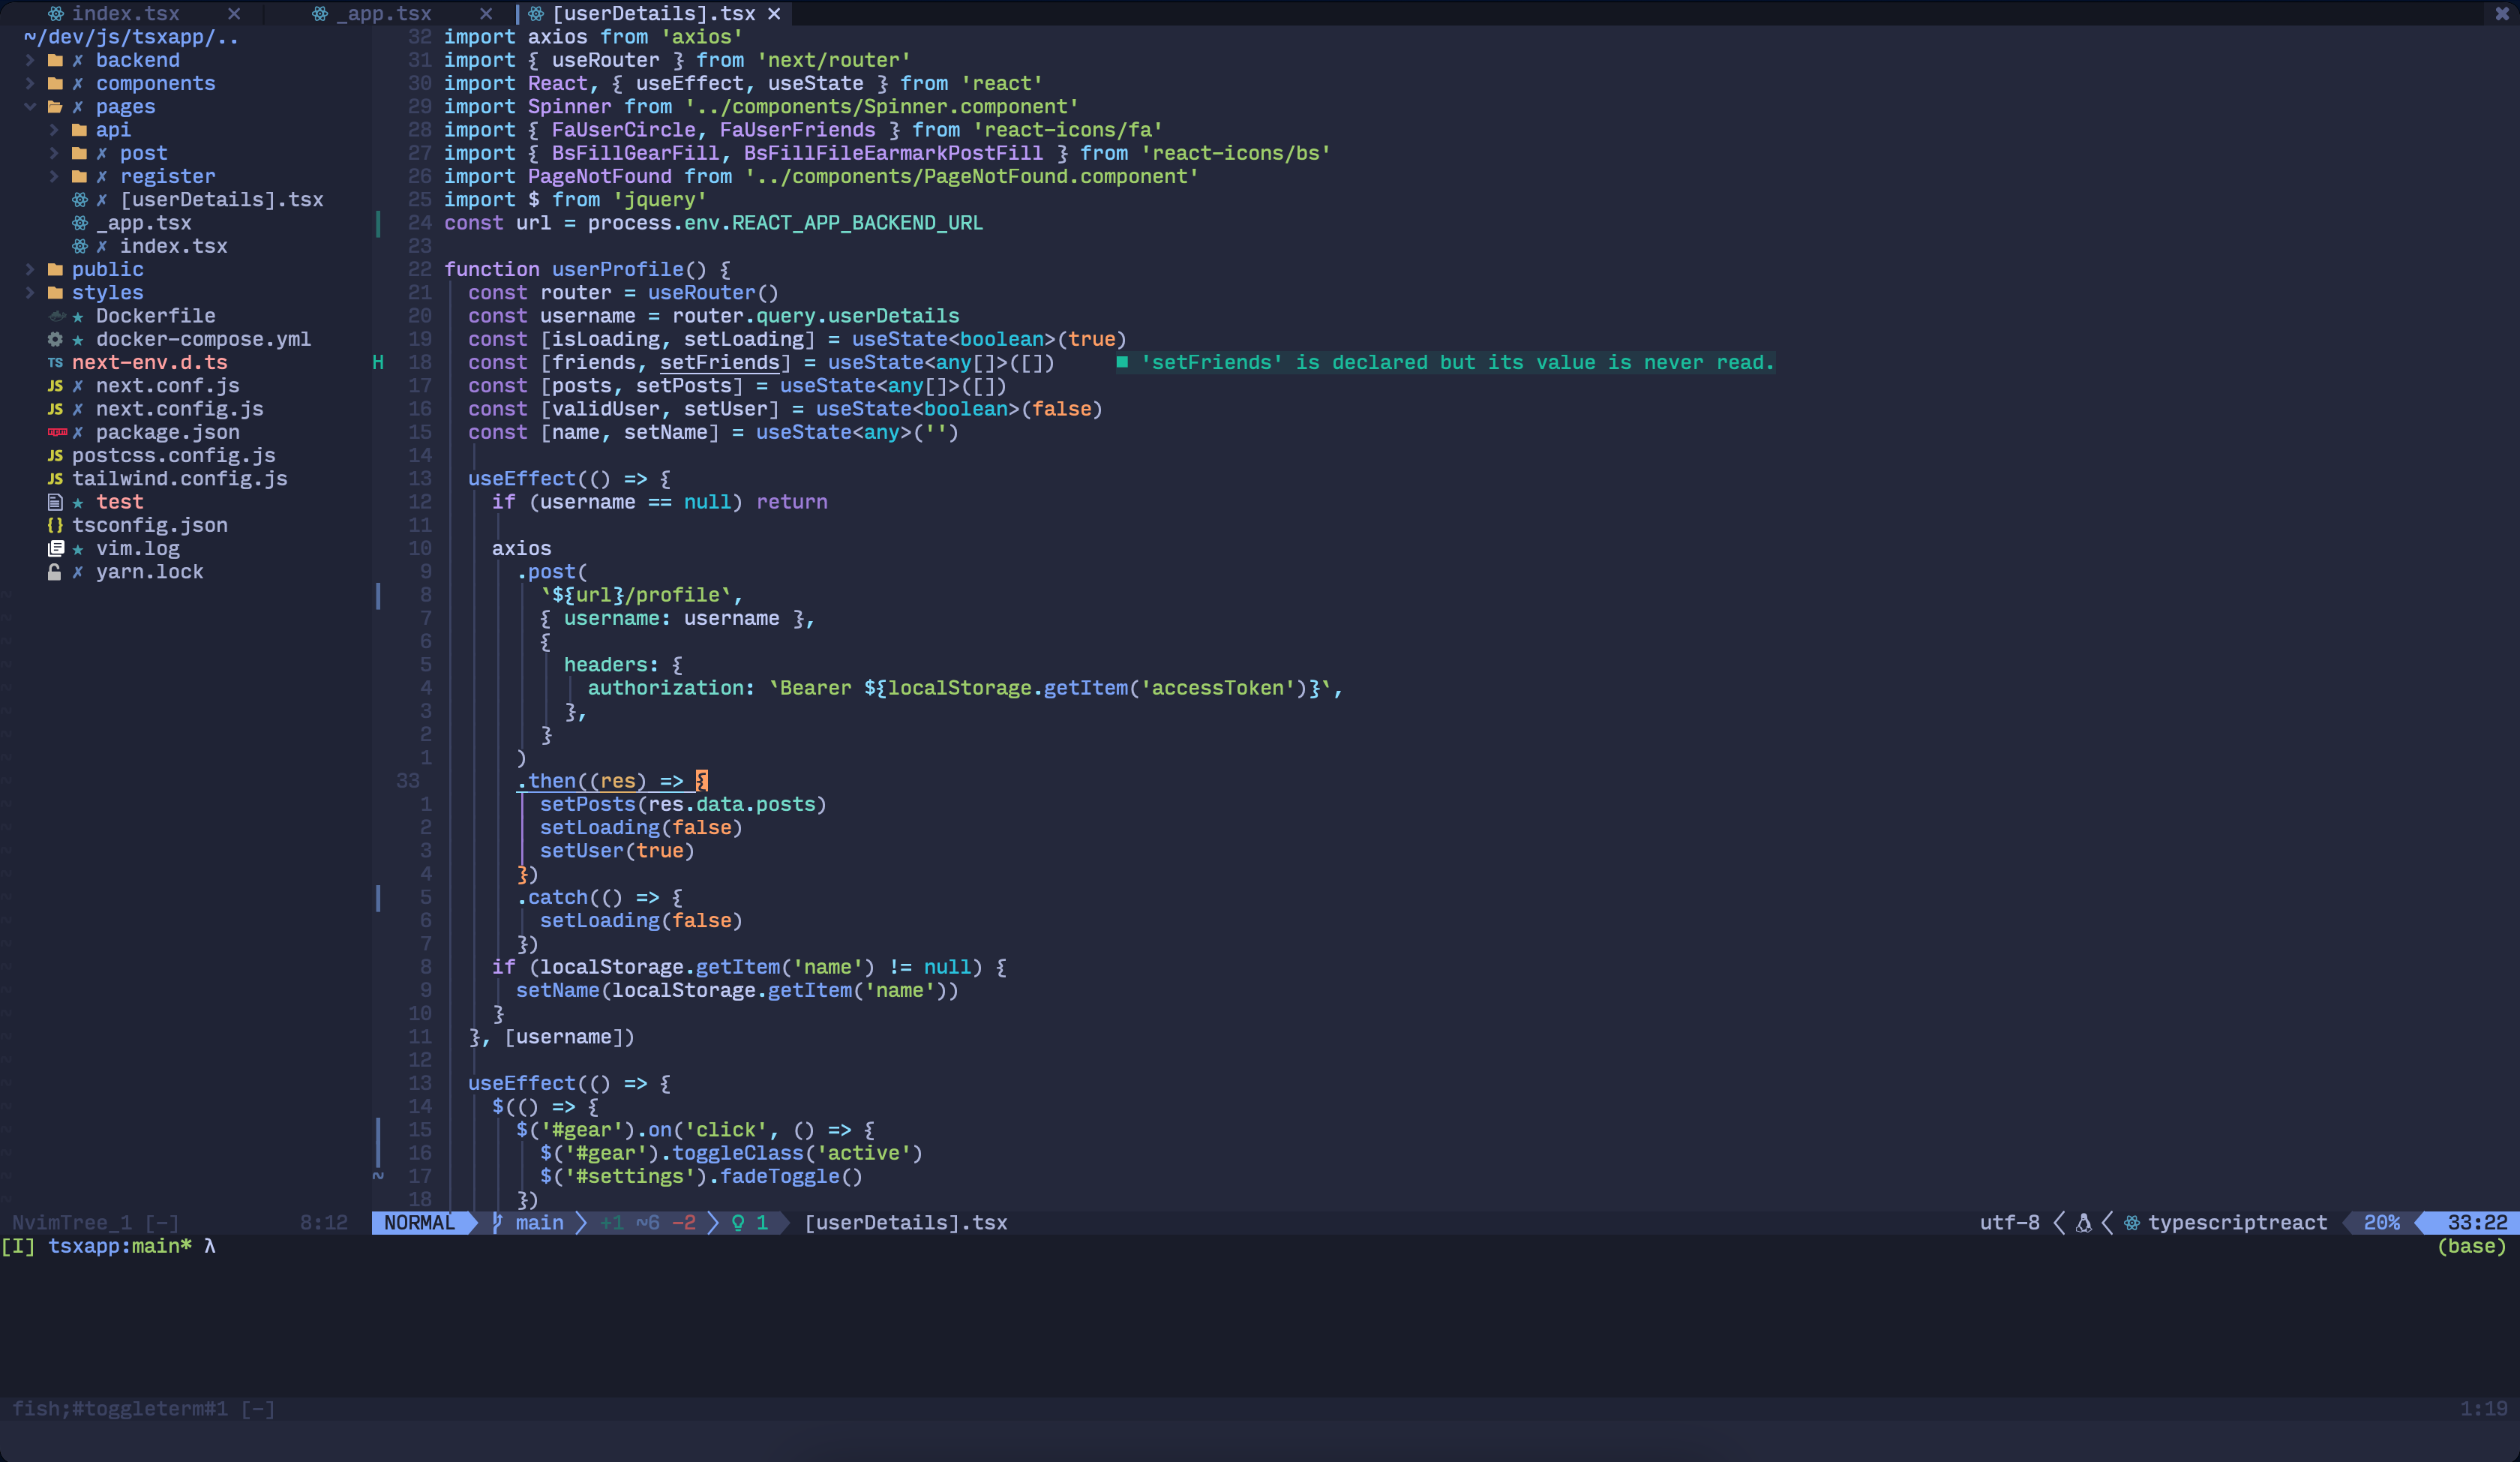Image resolution: width=2520 pixels, height=1462 pixels.
Task: Open next-env.d.ts in the tree
Action: (x=149, y=362)
